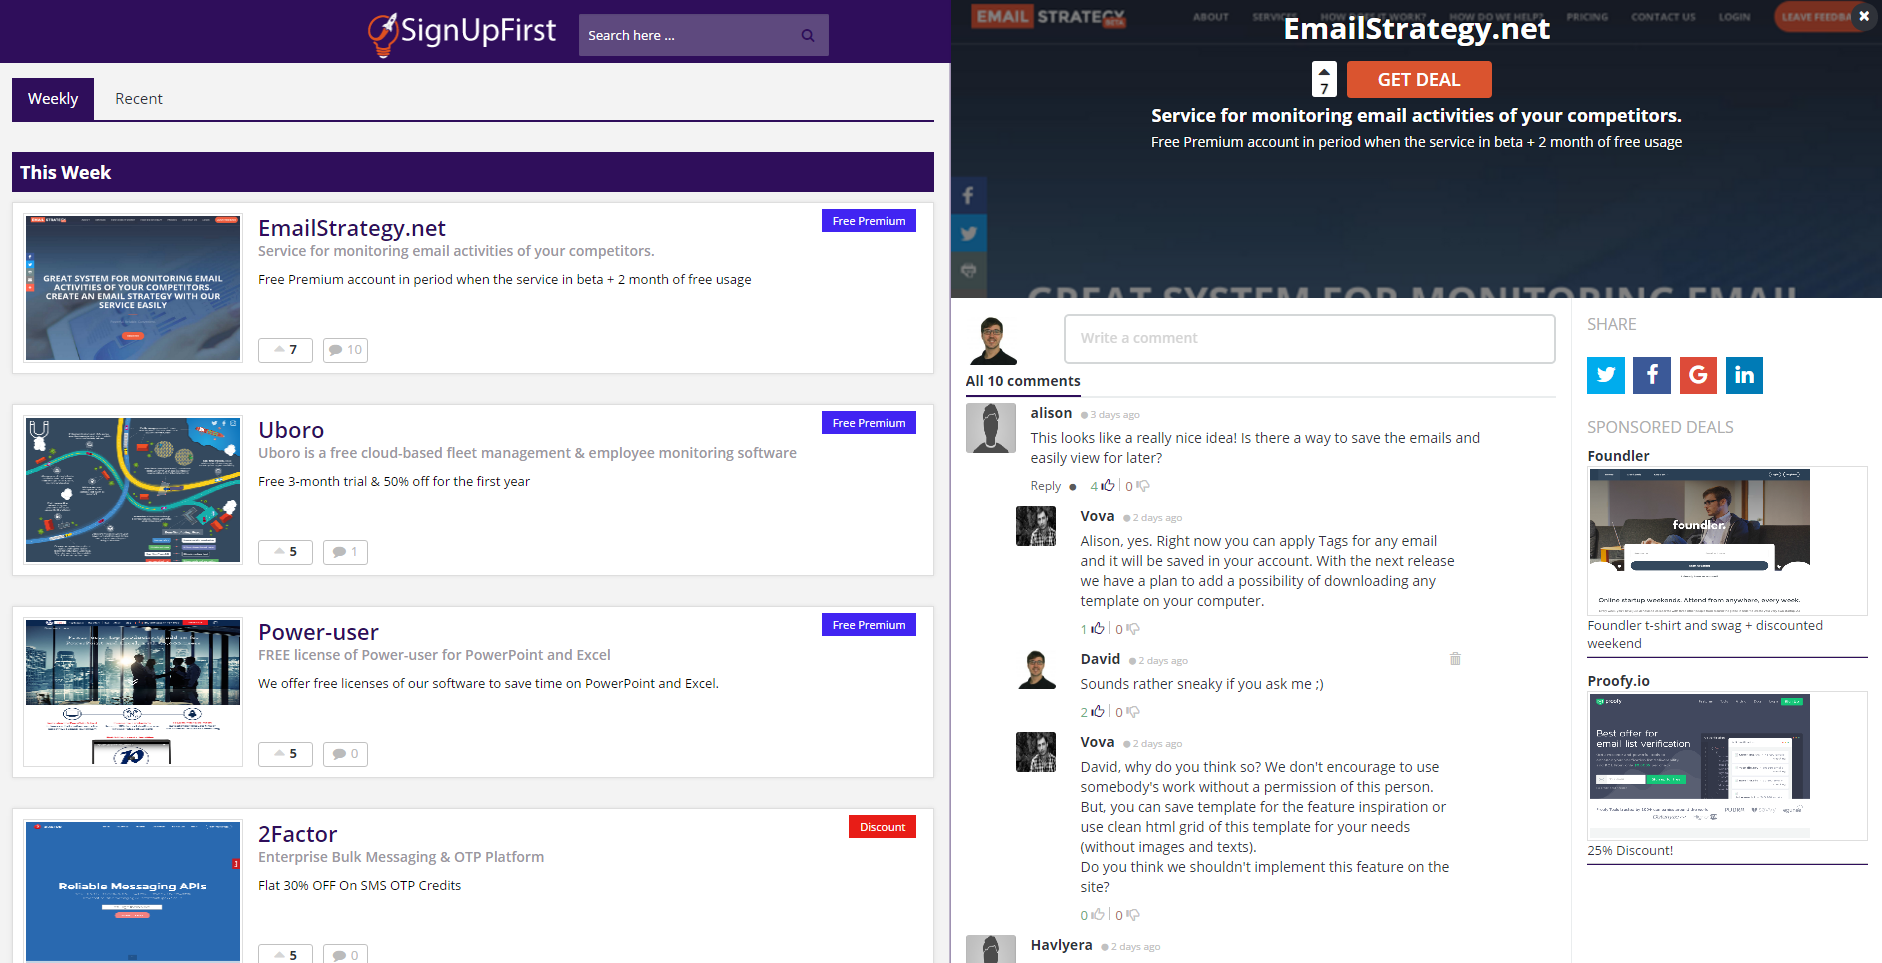Screen dimensions: 1882x963
Task: Like David's comment with thumbs up
Action: [x=1098, y=711]
